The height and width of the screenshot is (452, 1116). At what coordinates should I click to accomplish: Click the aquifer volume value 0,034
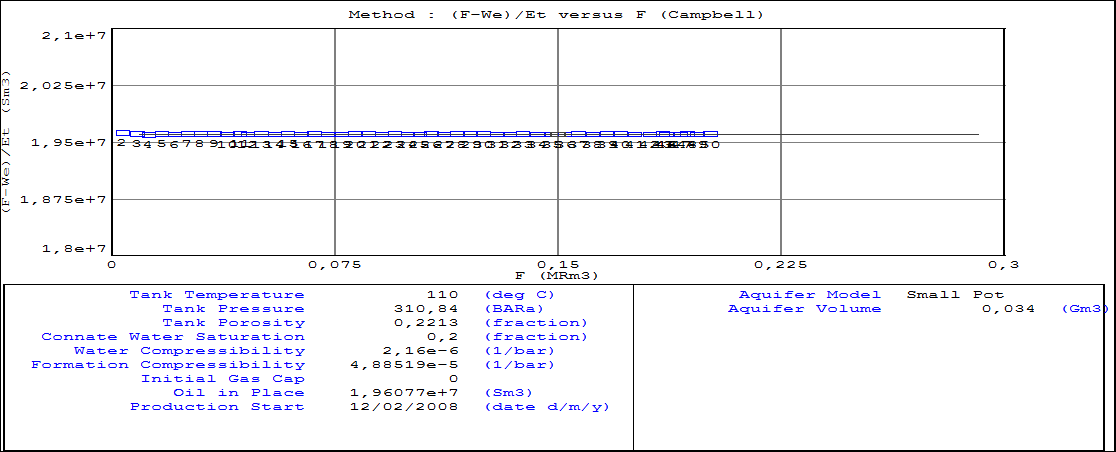pos(1009,309)
